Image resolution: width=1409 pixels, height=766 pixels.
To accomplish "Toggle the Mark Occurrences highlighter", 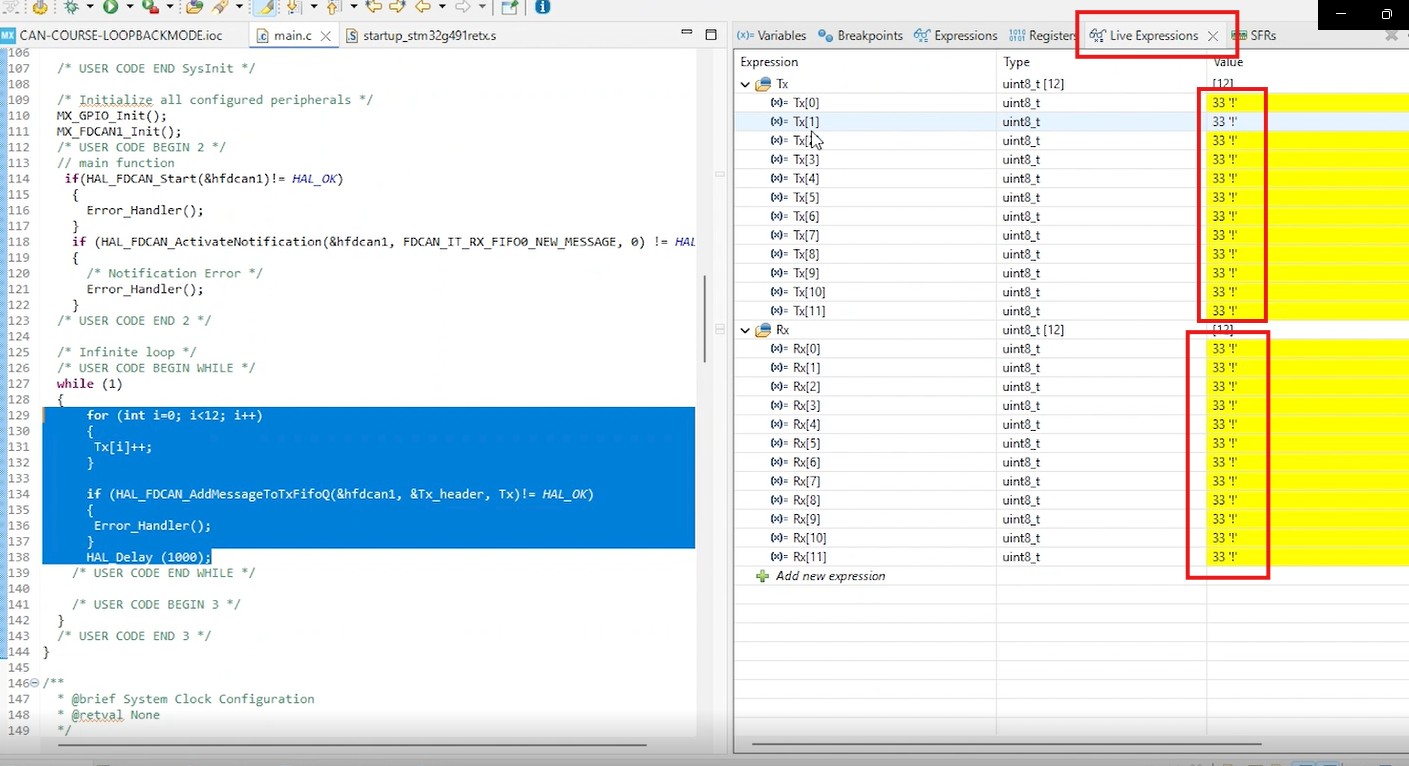I will click(x=264, y=10).
